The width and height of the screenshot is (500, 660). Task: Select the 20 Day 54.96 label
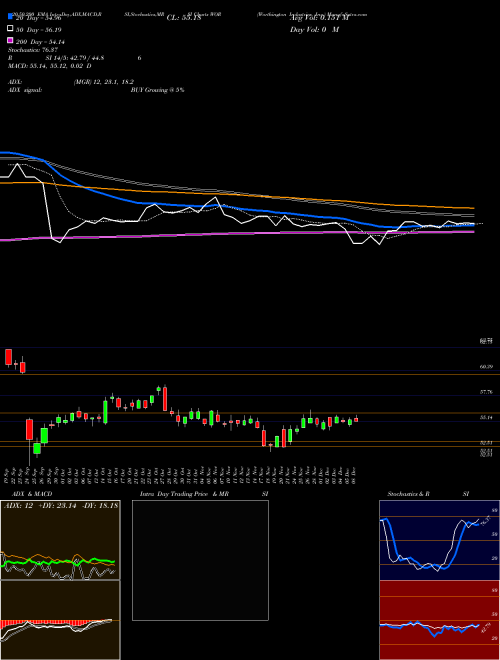tap(39, 18)
